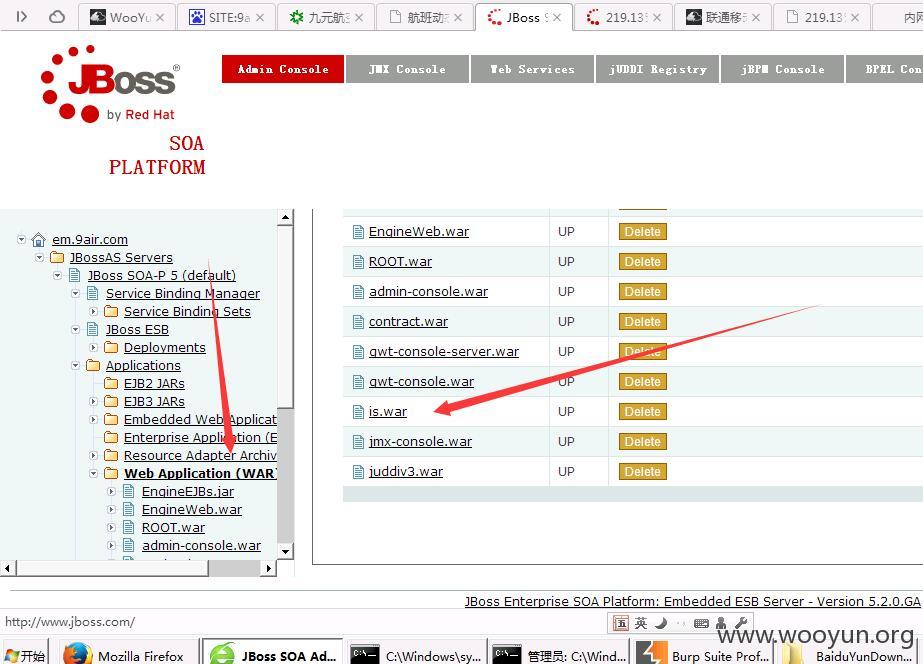Click tree panel horizontal scroll right arrow
Screen dimensions: 923x664
point(268,568)
